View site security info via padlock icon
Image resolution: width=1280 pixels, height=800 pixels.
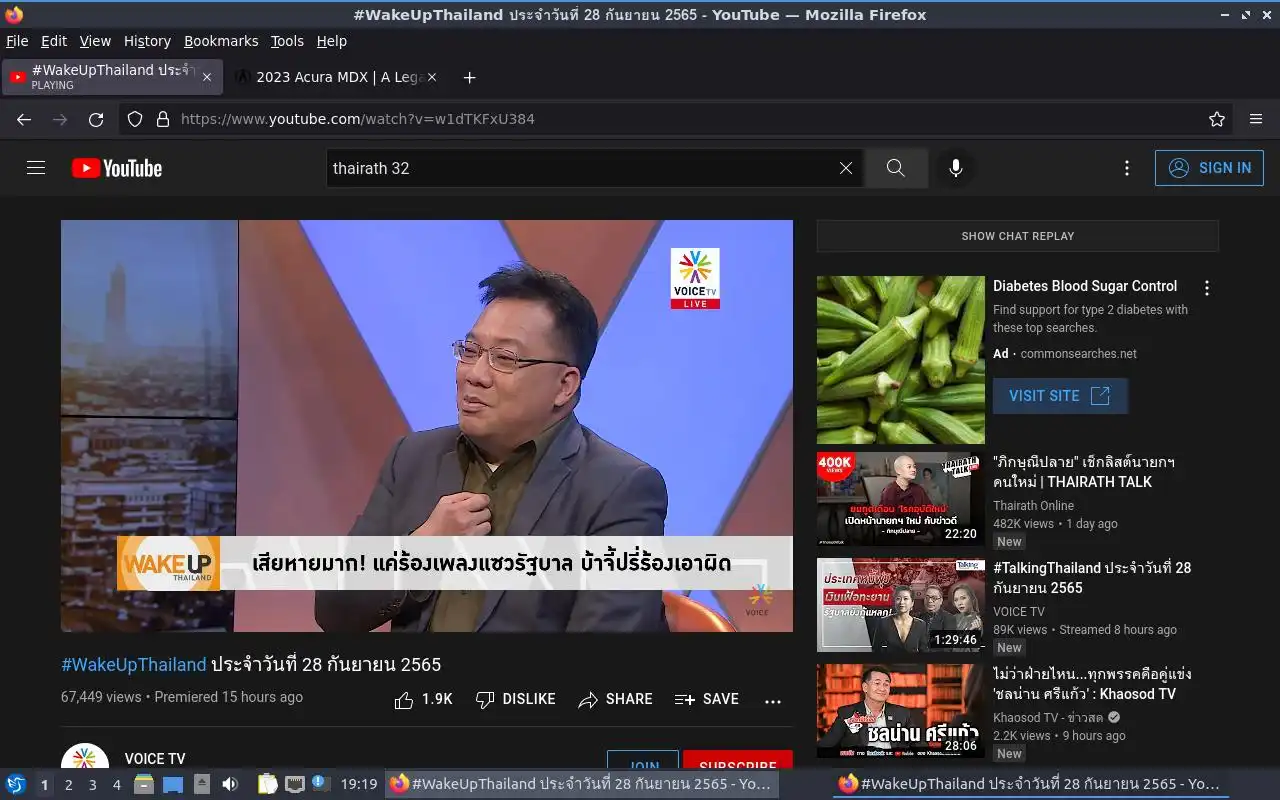pyautogui.click(x=163, y=119)
